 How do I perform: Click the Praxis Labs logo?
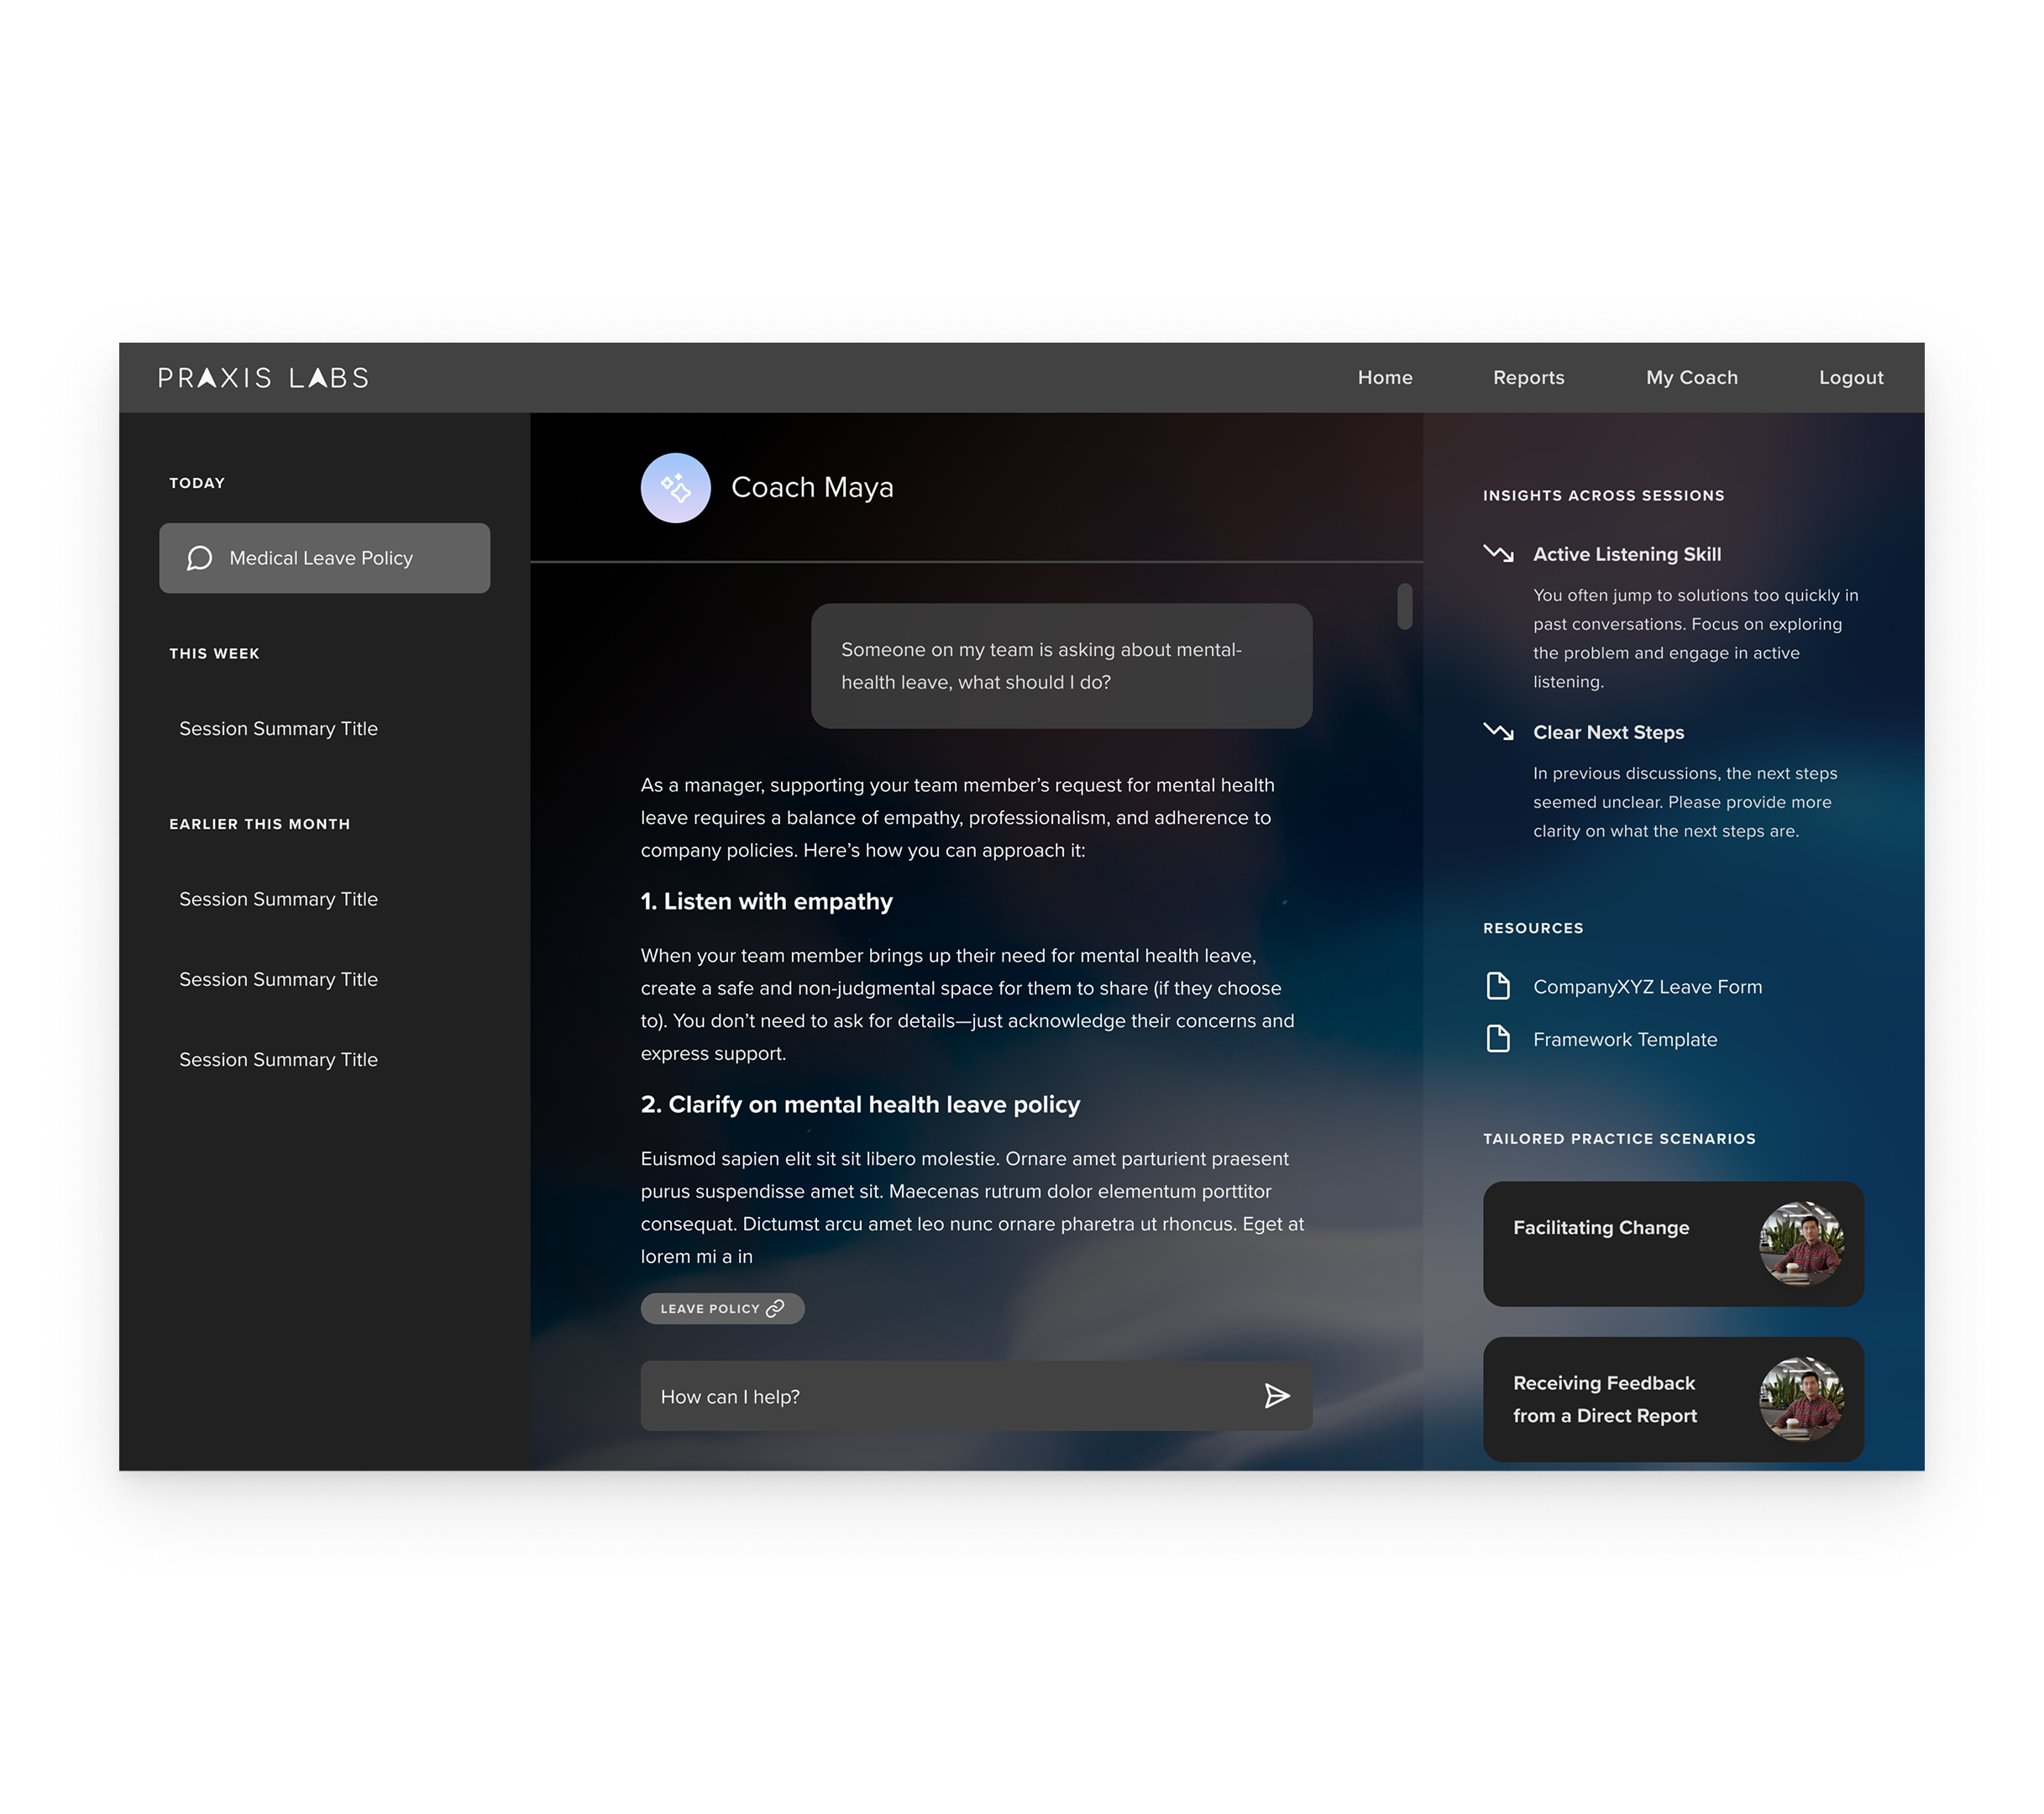pyautogui.click(x=263, y=378)
